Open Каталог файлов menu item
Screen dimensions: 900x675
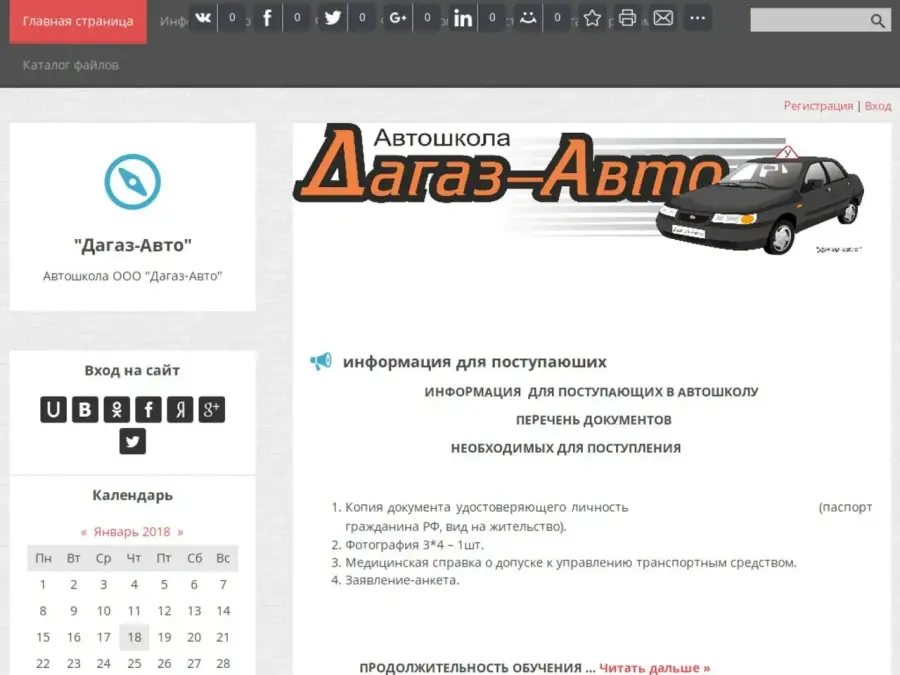pos(70,65)
